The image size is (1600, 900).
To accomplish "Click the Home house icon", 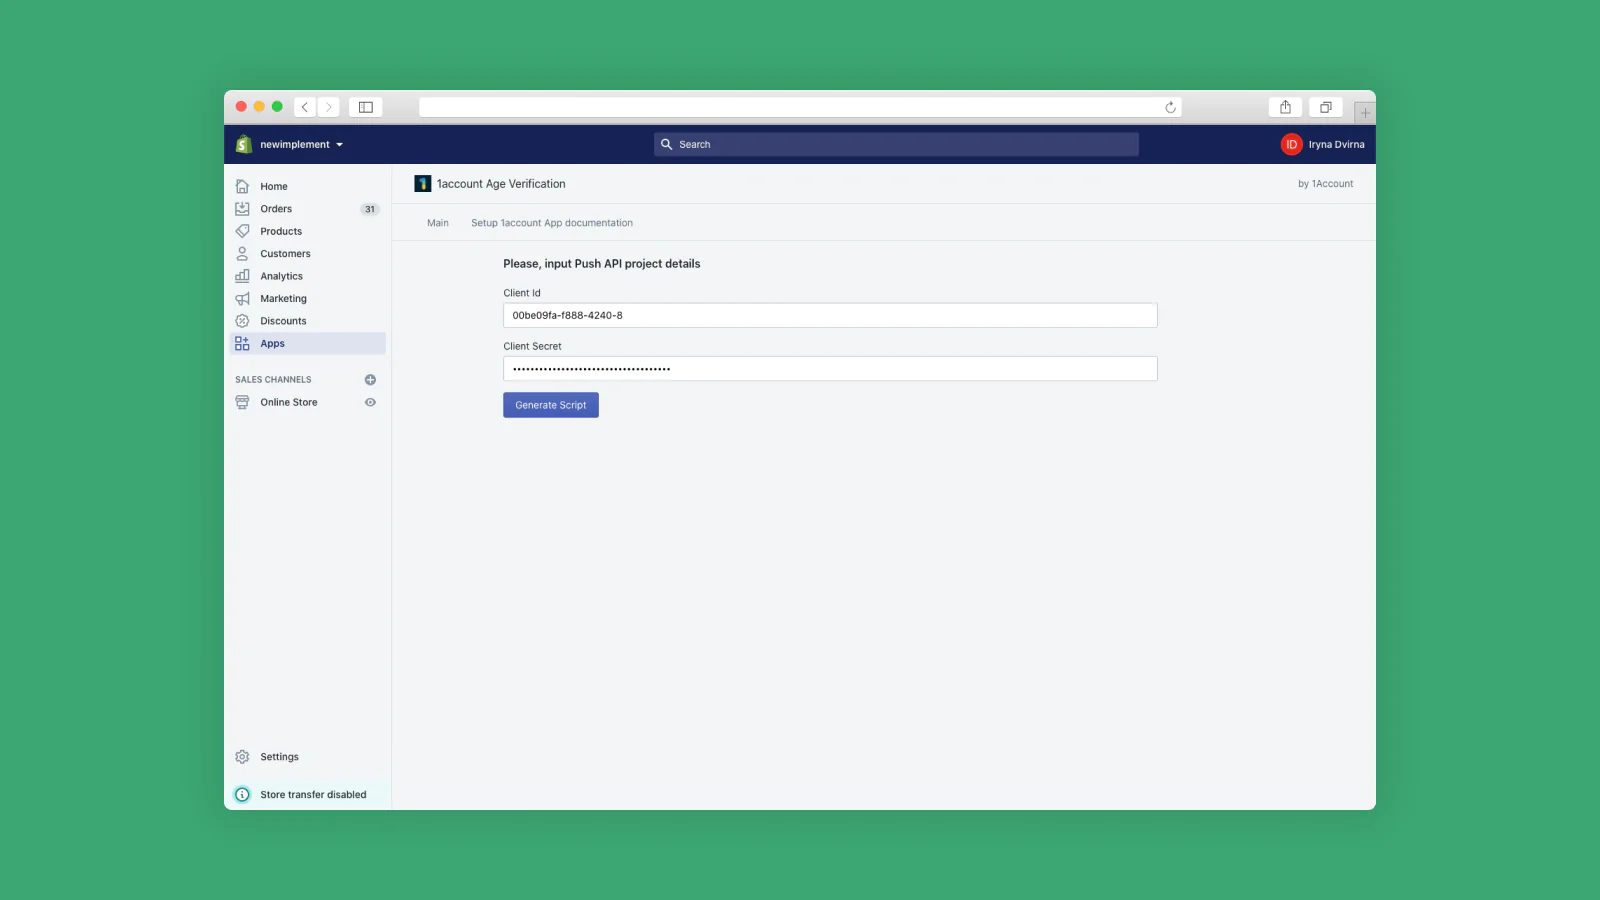I will pos(242,186).
